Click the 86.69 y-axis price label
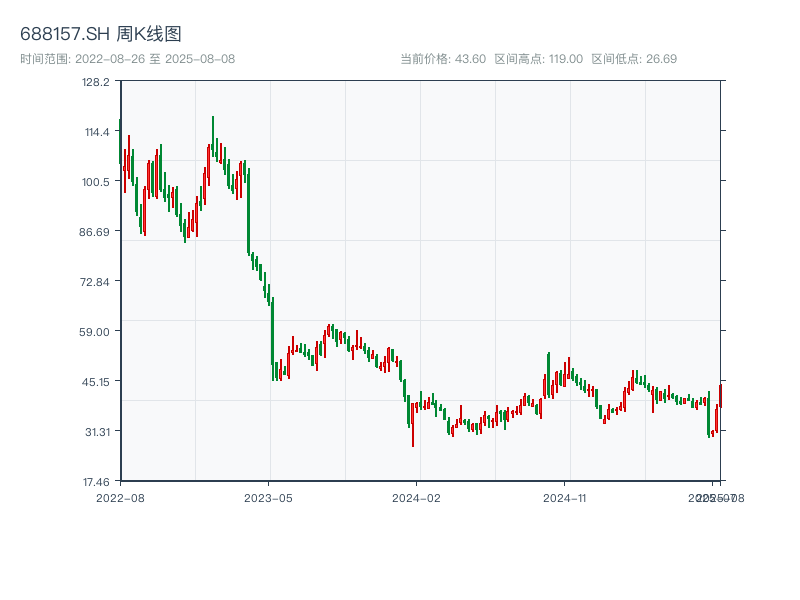The height and width of the screenshot is (600, 800). tap(96, 232)
